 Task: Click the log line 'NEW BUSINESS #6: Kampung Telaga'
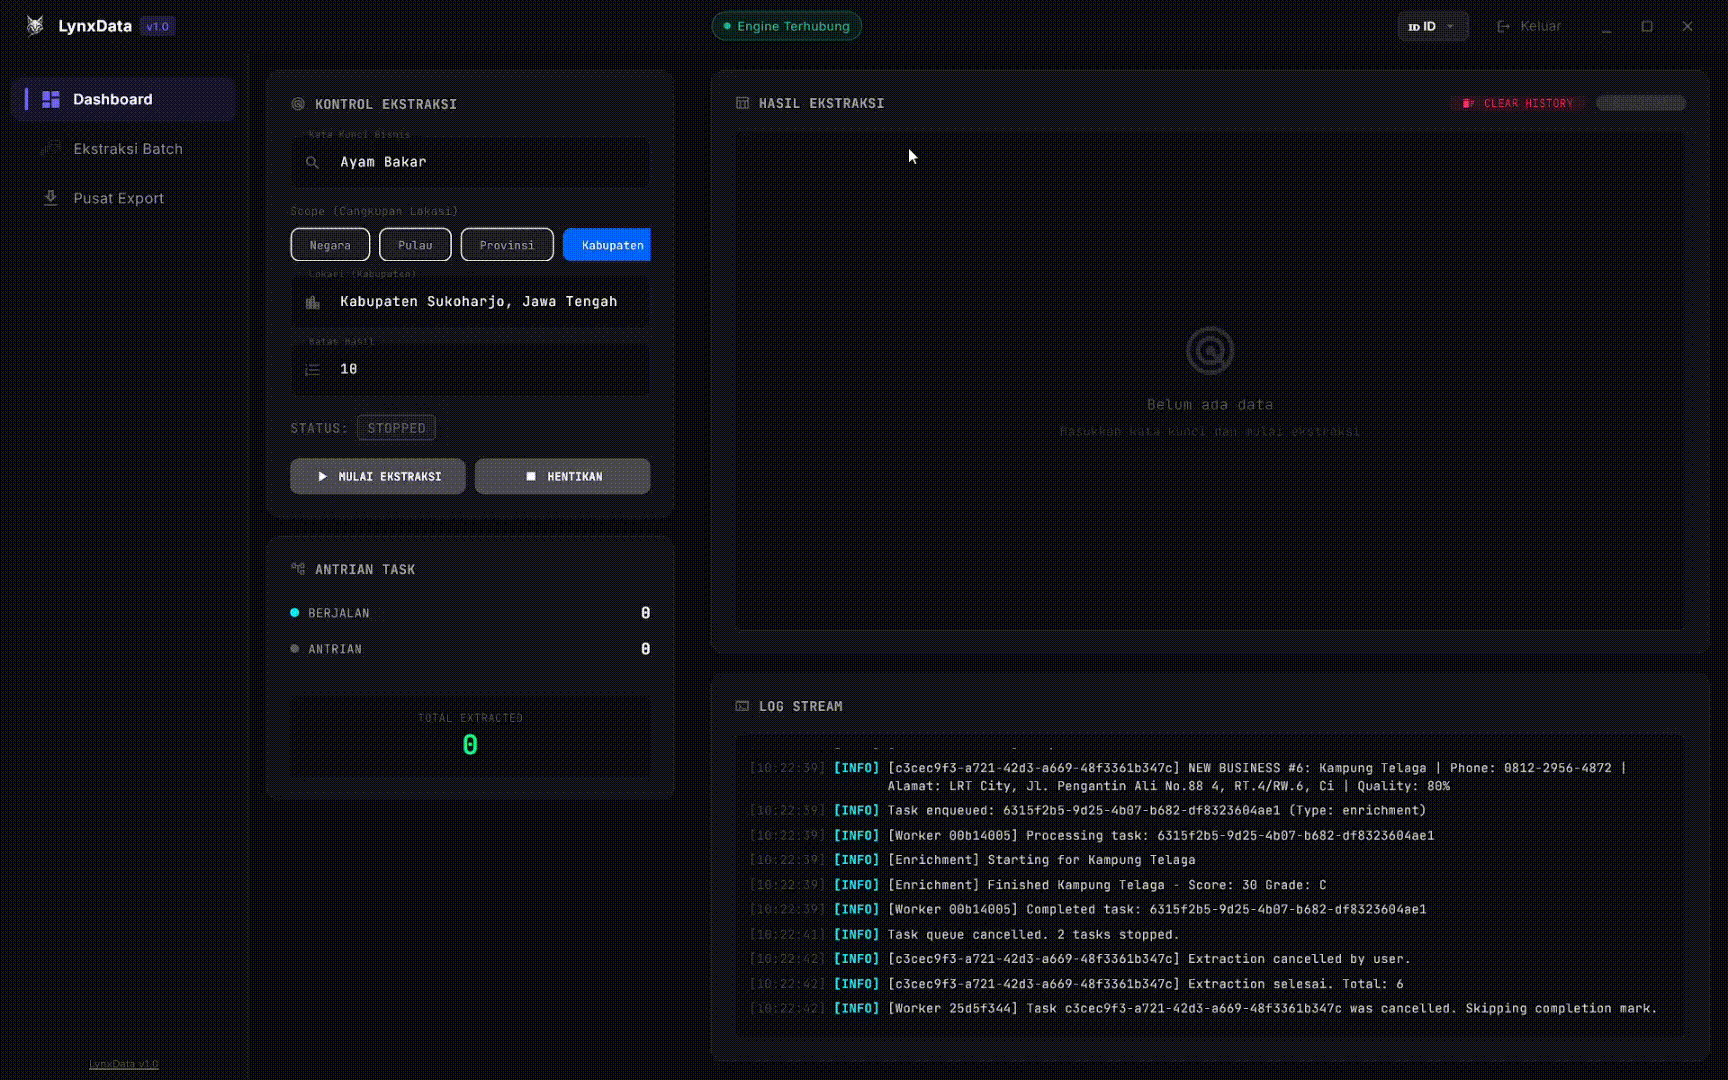tap(1257, 777)
